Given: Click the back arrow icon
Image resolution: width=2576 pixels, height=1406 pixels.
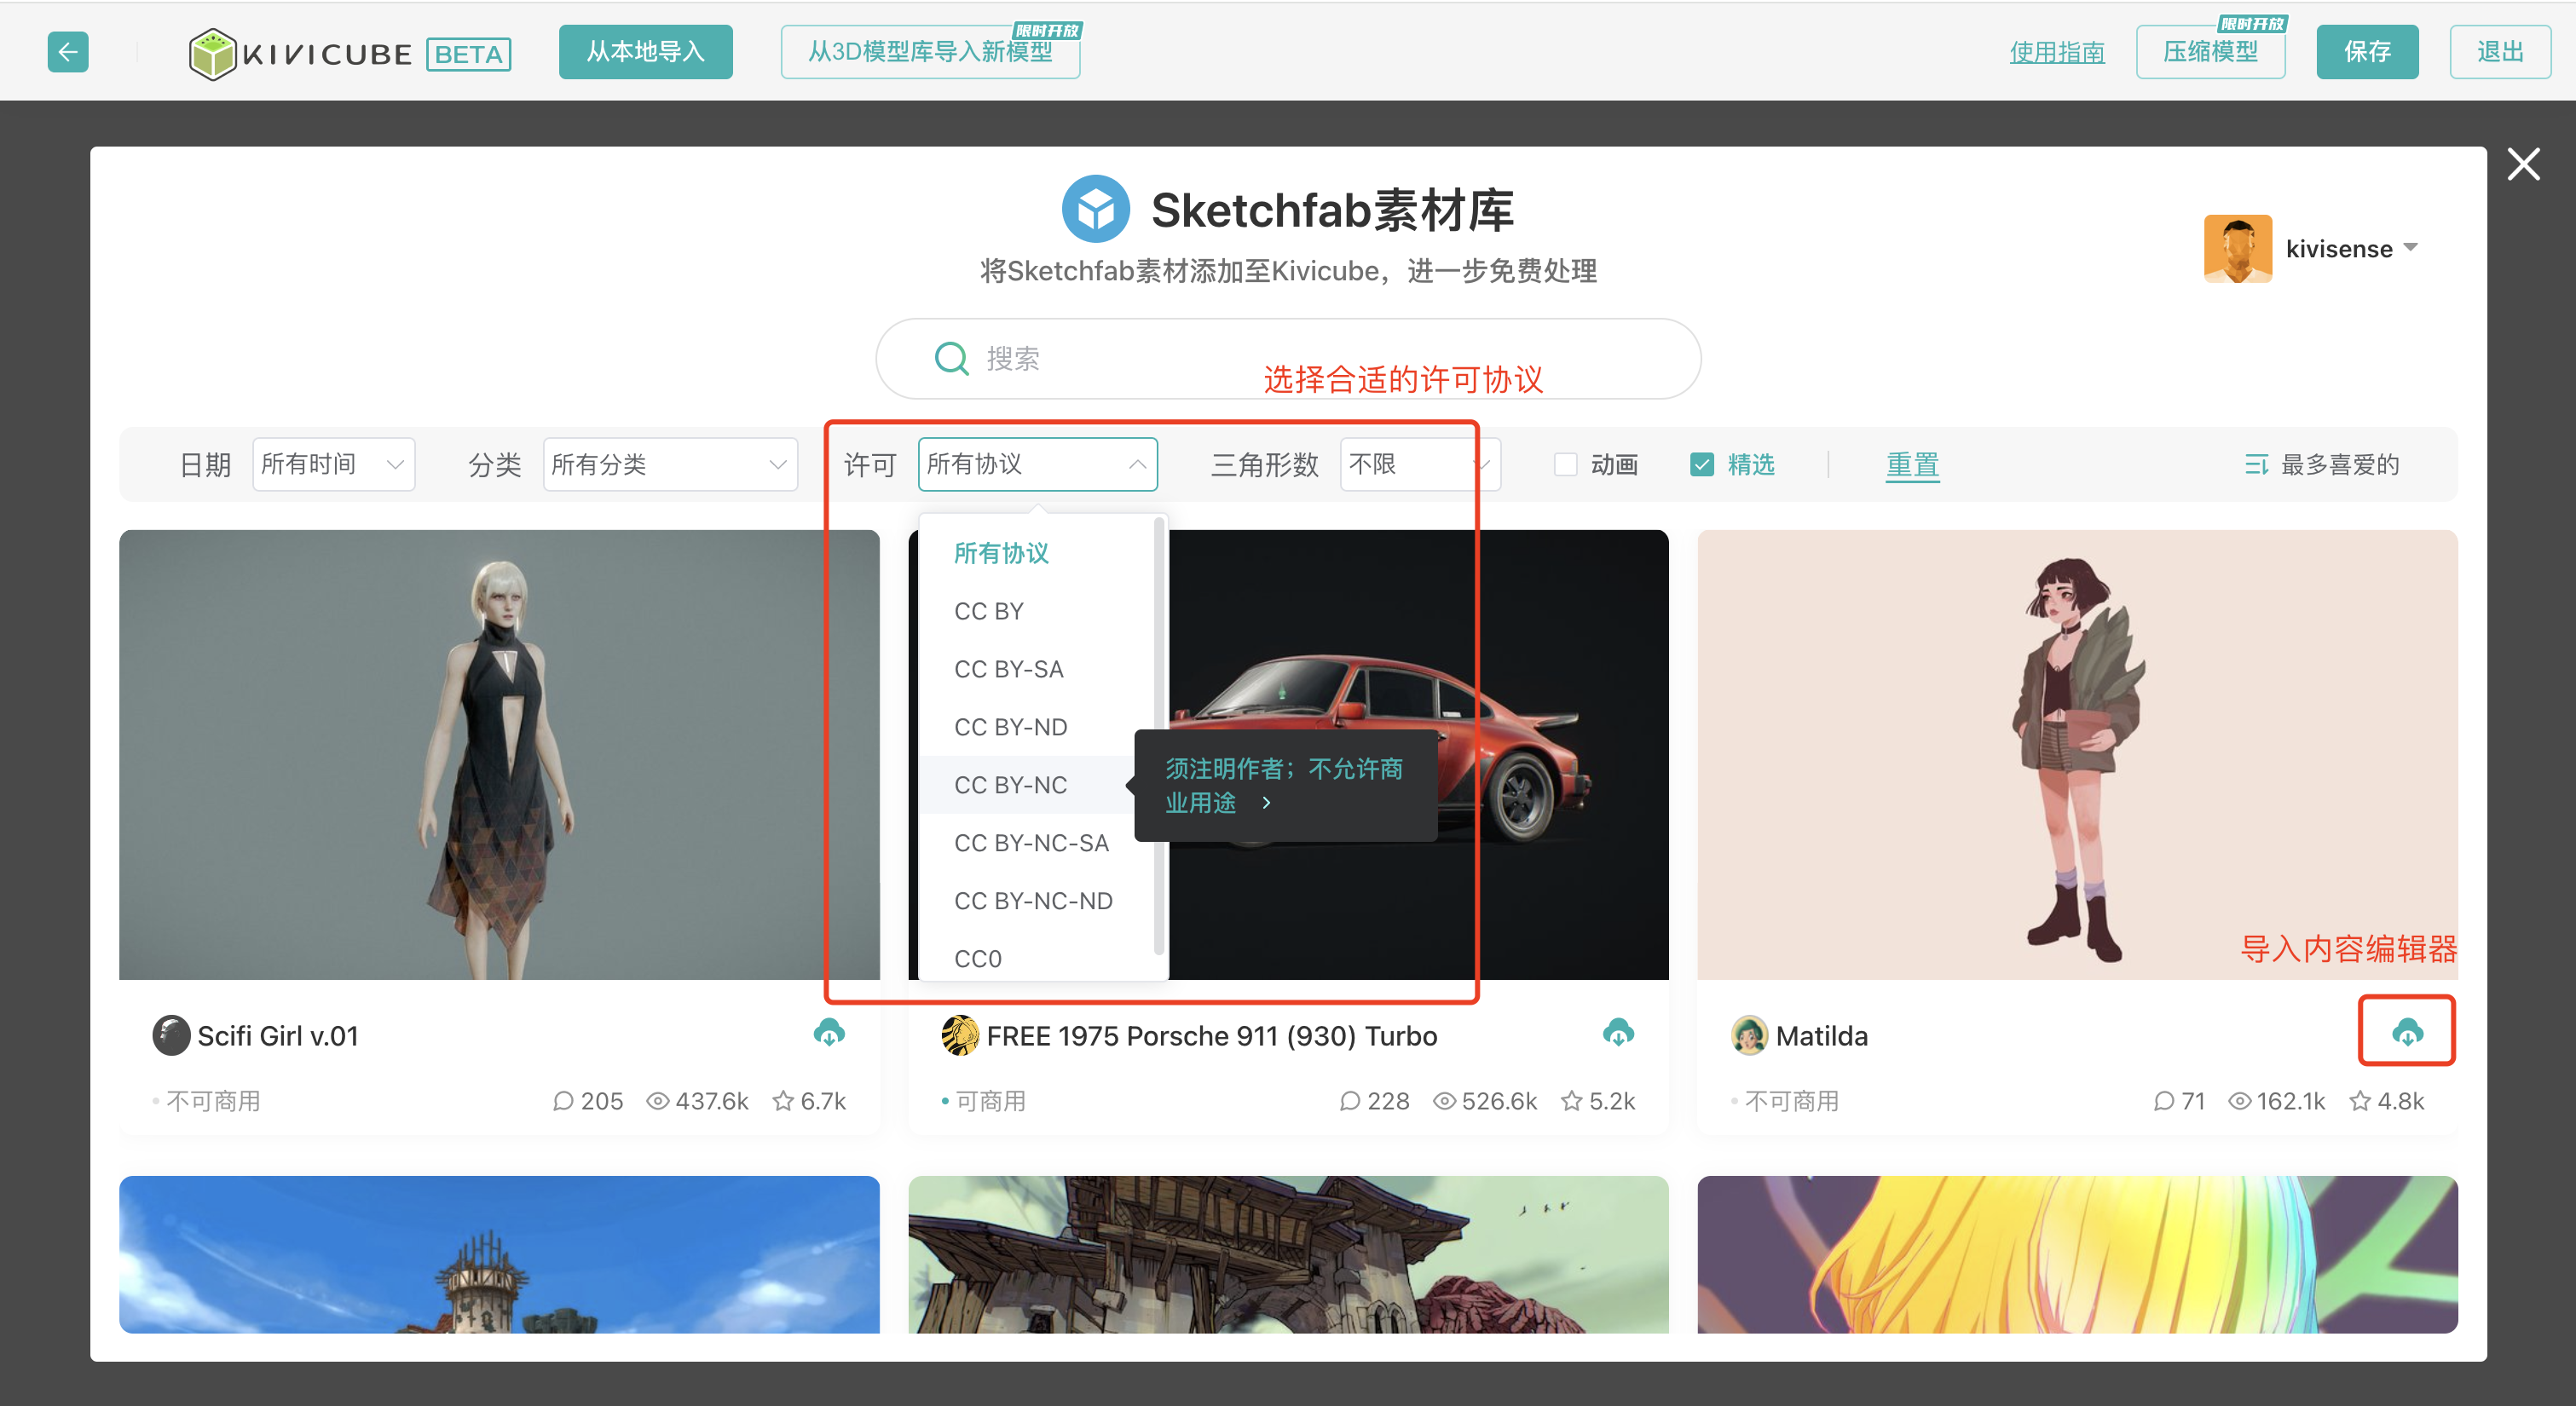Looking at the screenshot, I should pos(67,52).
